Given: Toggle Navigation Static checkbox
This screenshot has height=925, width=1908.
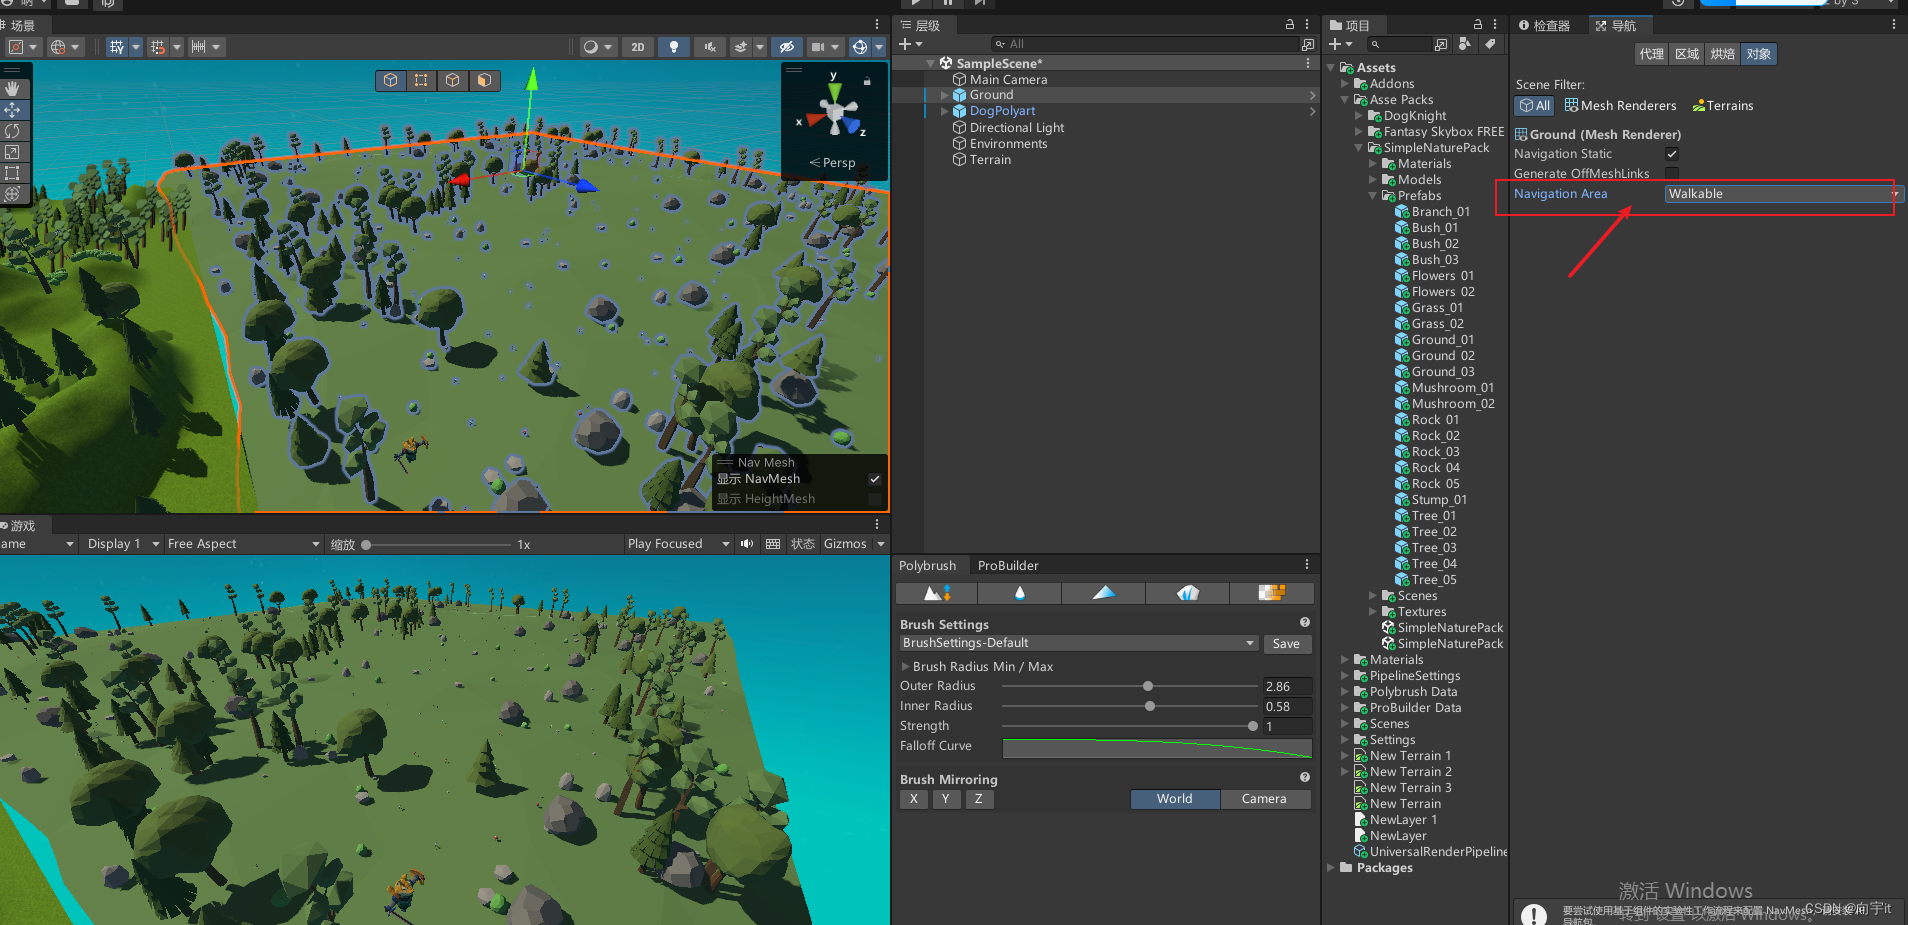Looking at the screenshot, I should pos(1672,154).
